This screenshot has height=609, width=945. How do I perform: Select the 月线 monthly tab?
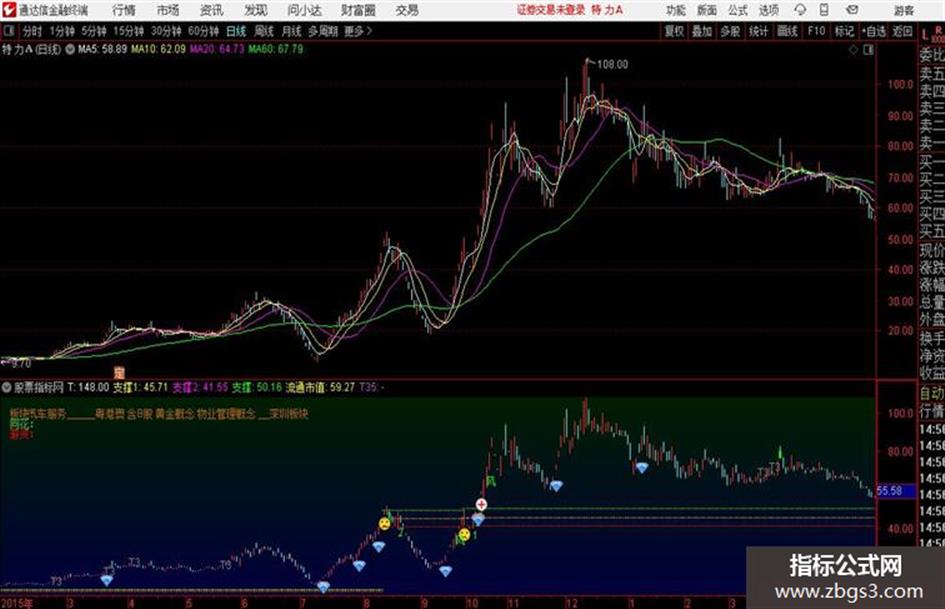coord(292,31)
